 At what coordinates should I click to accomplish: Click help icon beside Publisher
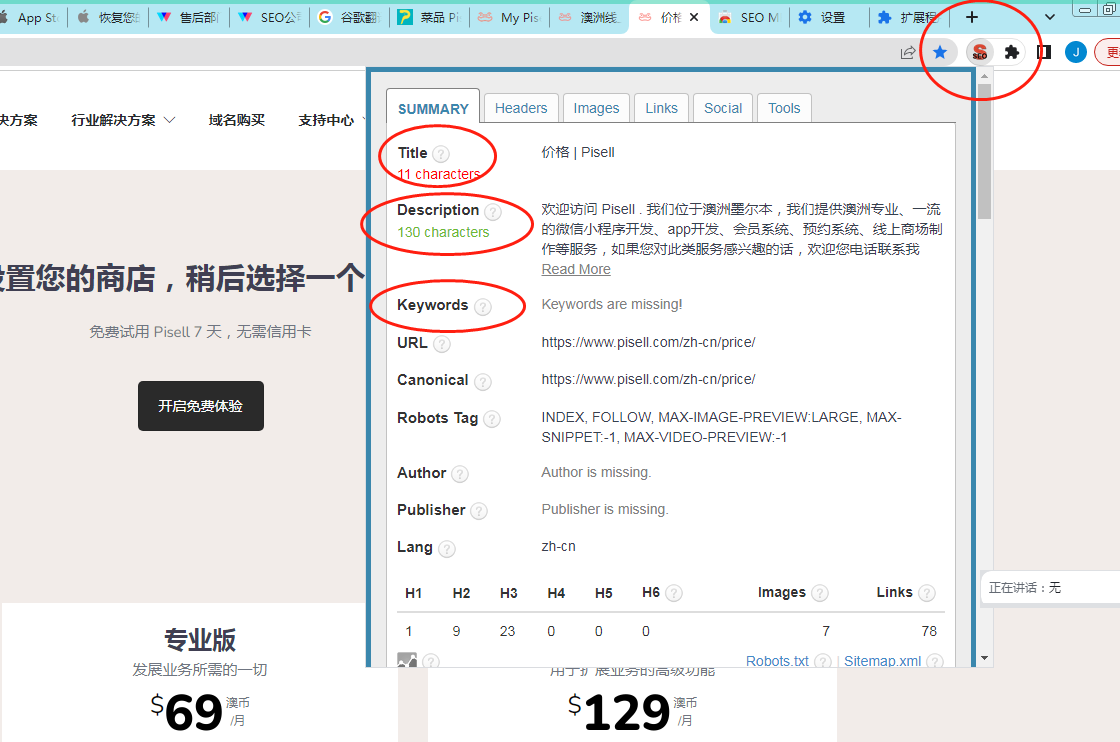[479, 511]
